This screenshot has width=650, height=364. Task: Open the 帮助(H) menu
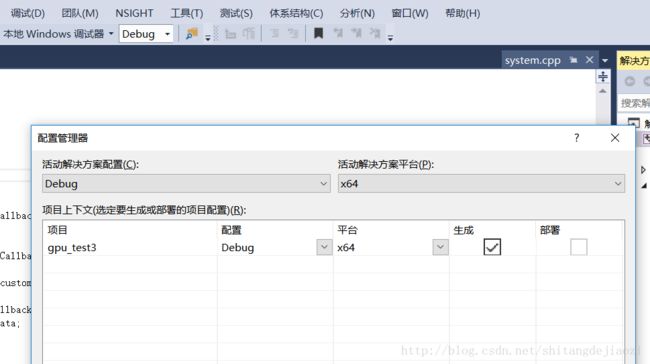462,13
